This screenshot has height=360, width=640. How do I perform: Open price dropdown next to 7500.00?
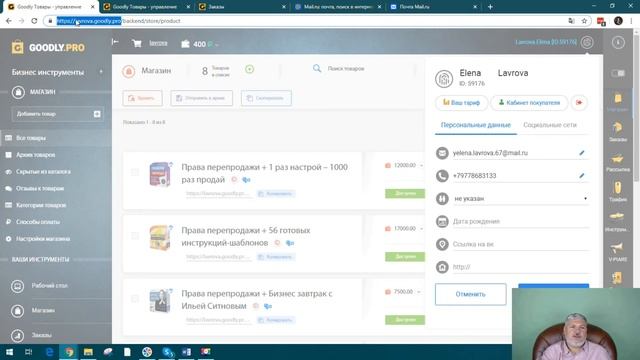point(419,292)
